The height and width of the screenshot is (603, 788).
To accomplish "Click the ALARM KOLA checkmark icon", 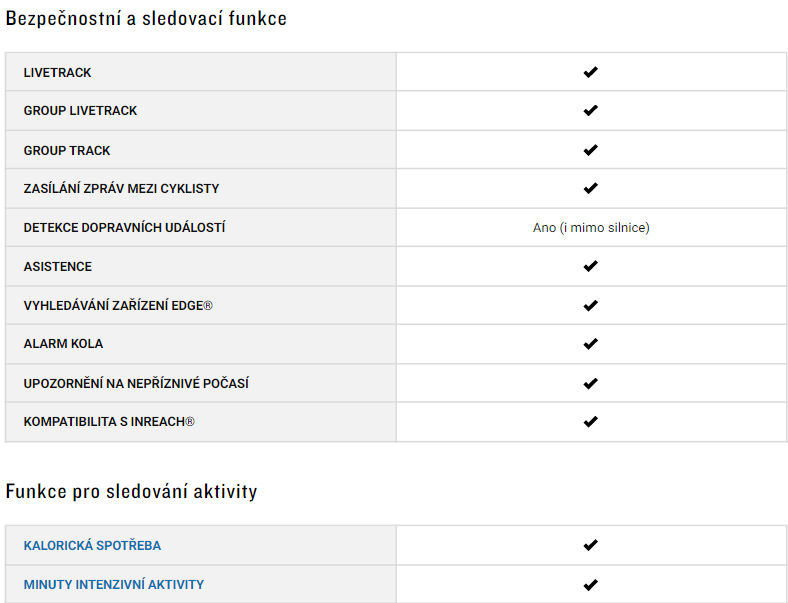I will pyautogui.click(x=590, y=344).
